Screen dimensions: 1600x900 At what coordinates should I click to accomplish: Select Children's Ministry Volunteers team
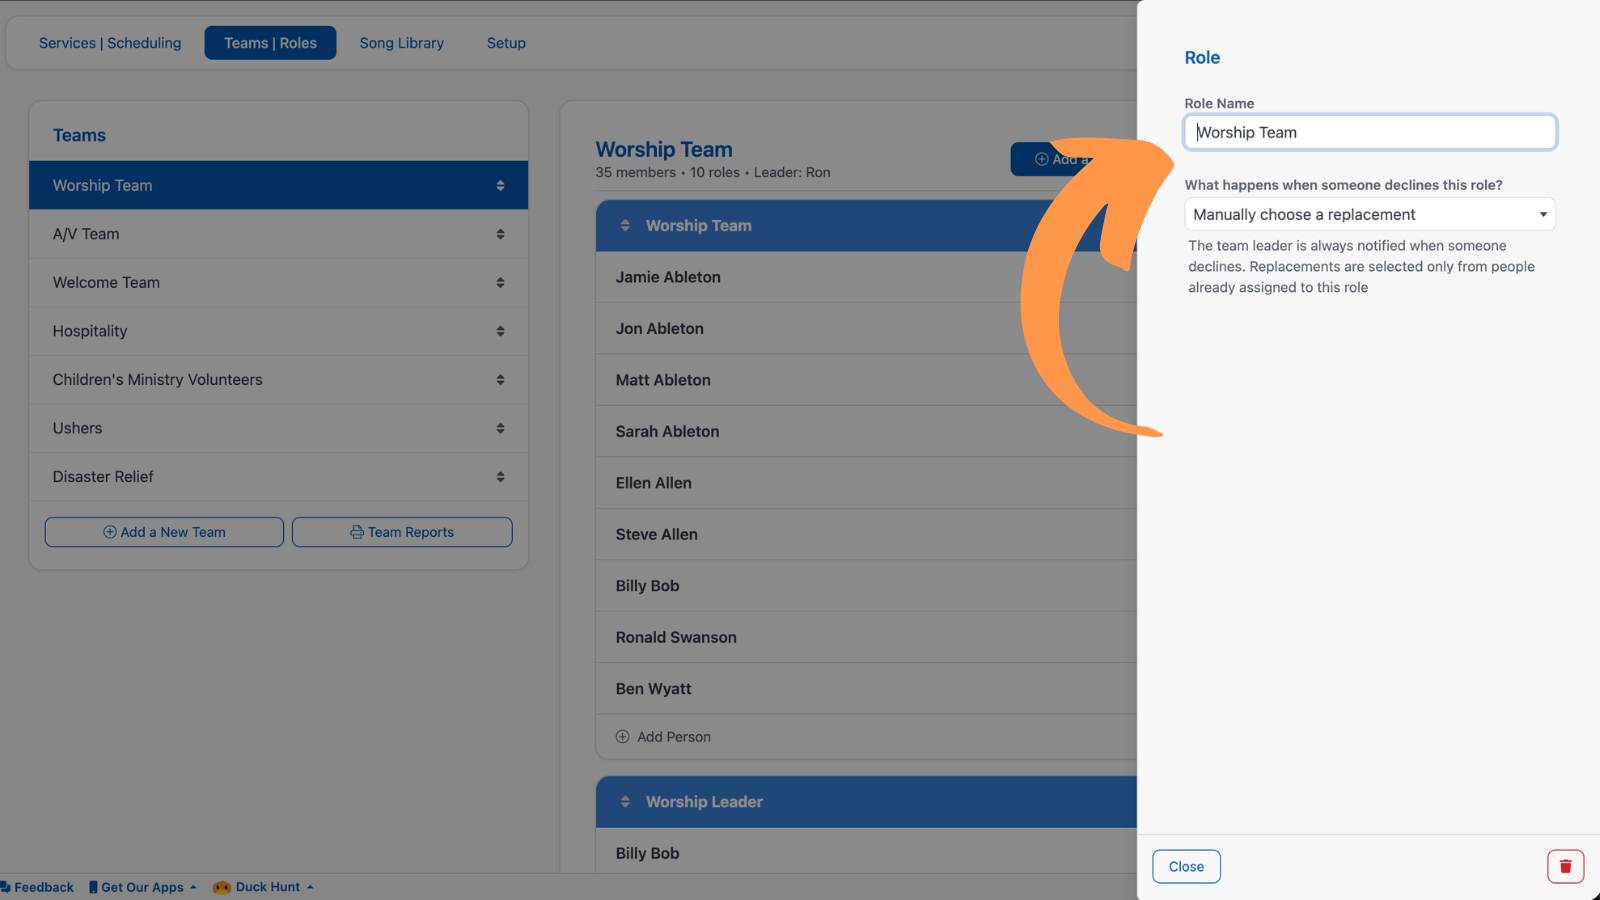pos(278,380)
